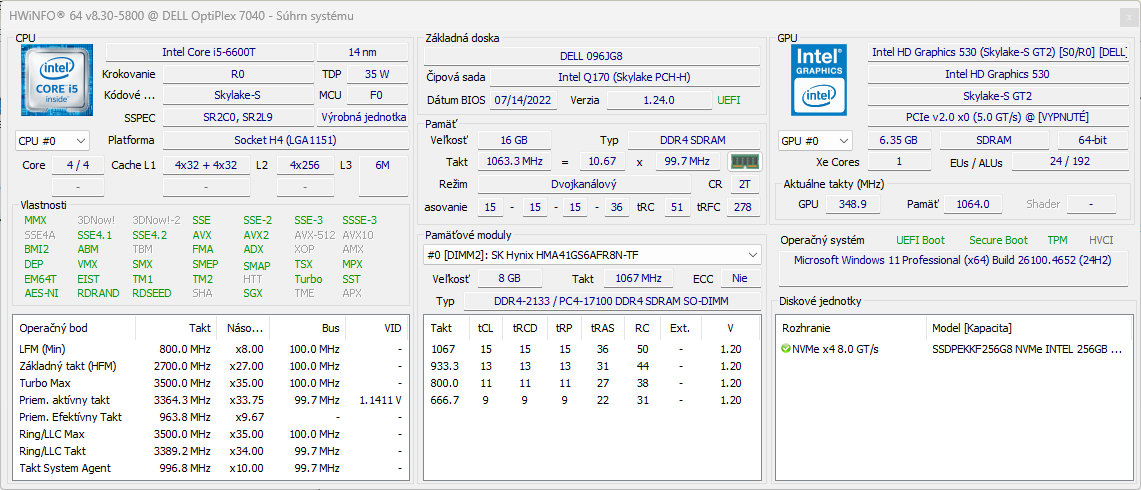Click the Intel Graphics GPU logo
The height and width of the screenshot is (490, 1141).
[819, 80]
